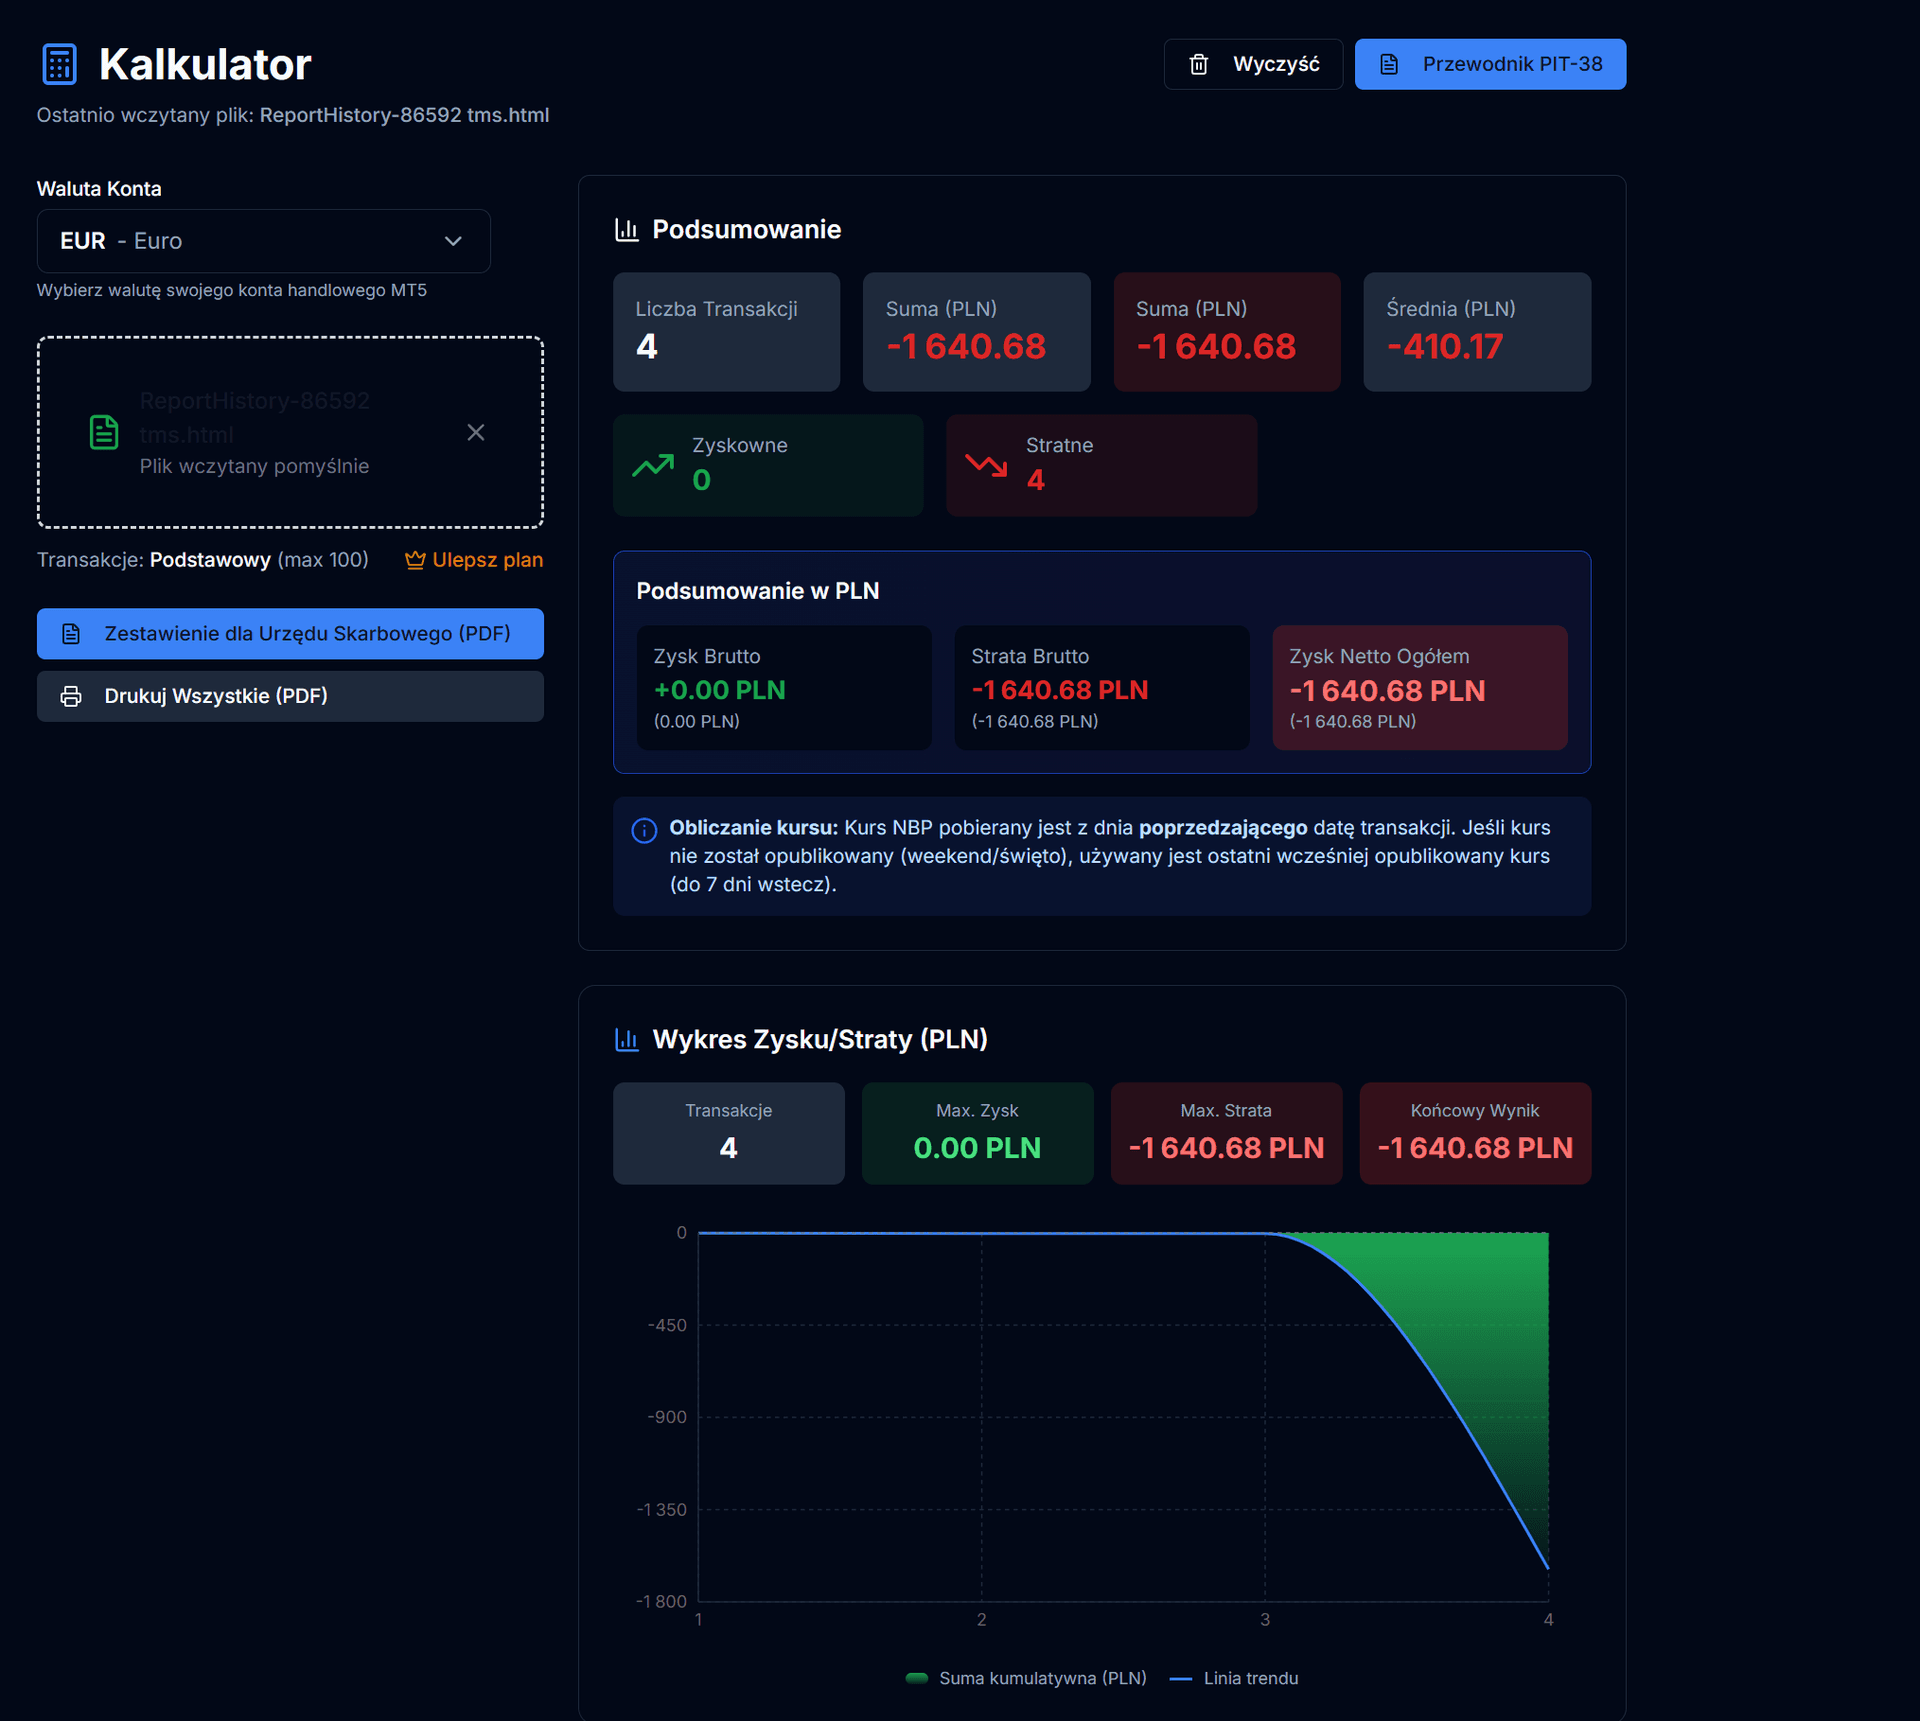Click the bar chart icon beside Podsumowanie
Viewport: 1920px width, 1721px height.
[x=627, y=230]
